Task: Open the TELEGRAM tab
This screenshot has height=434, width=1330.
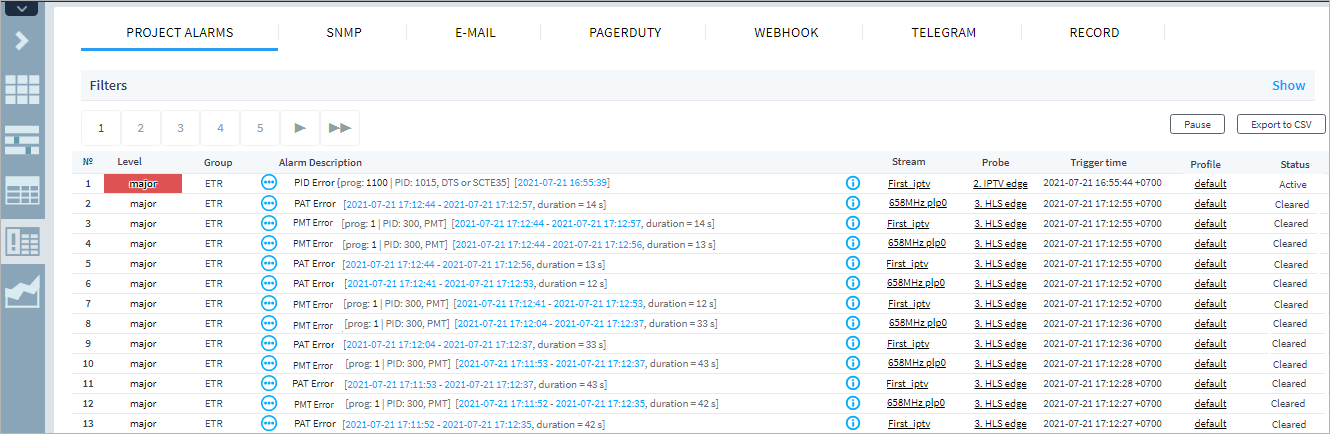Action: click(x=943, y=33)
